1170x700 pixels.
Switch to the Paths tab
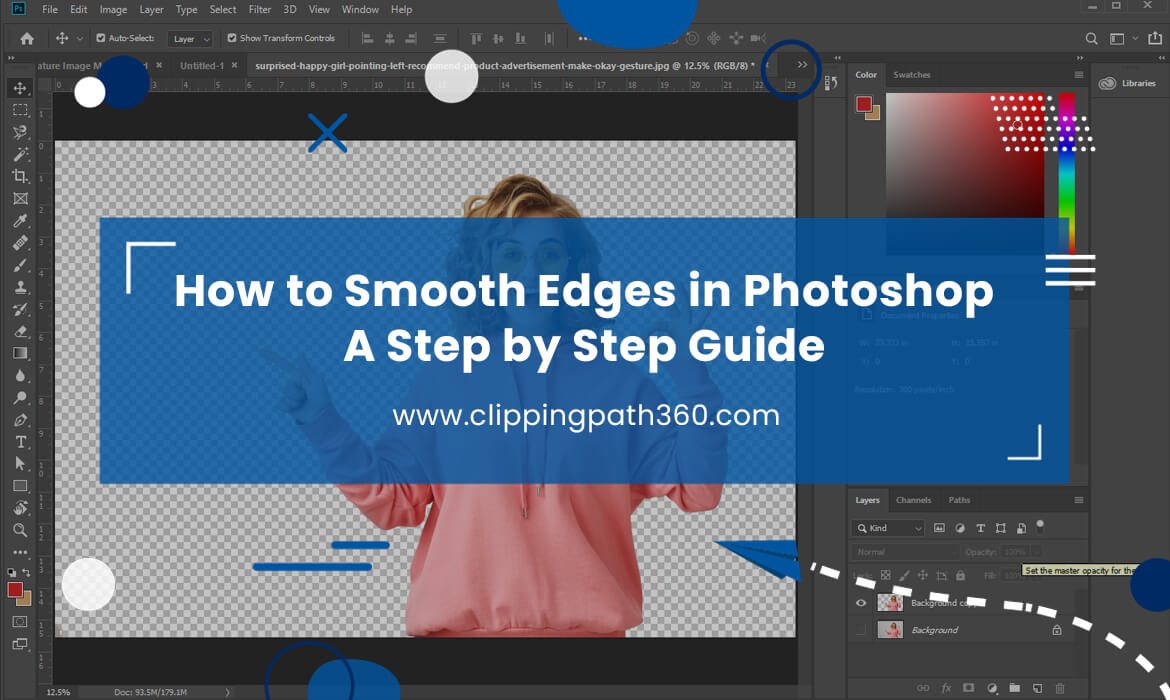click(960, 500)
